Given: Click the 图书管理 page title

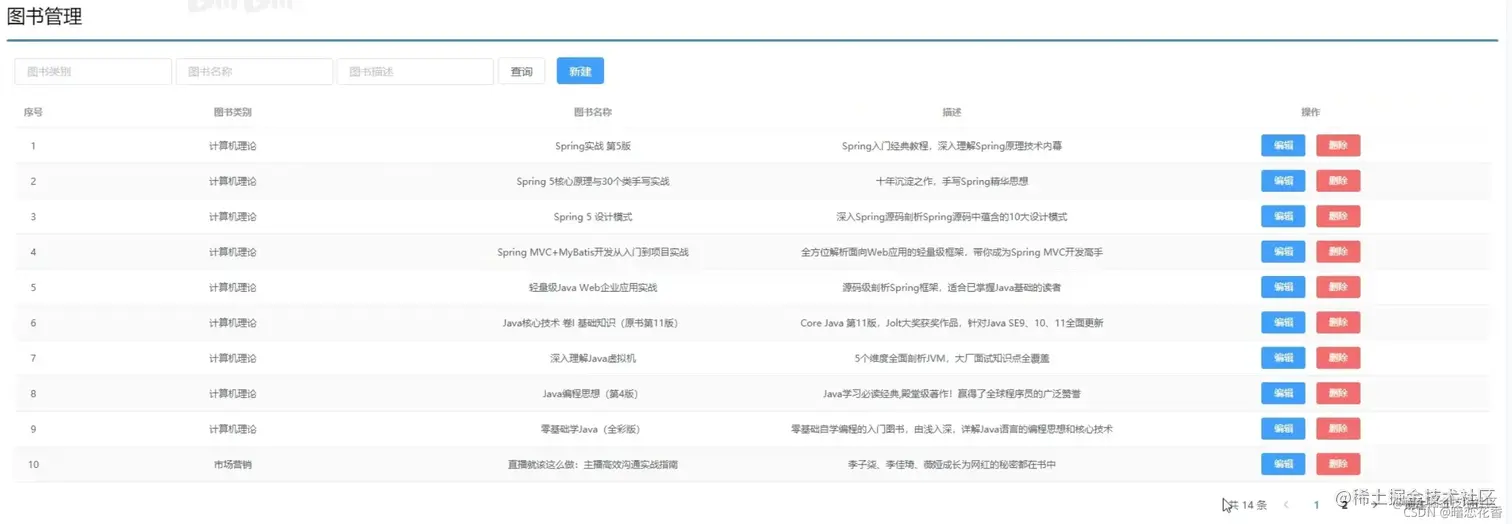Looking at the screenshot, I should coord(44,17).
